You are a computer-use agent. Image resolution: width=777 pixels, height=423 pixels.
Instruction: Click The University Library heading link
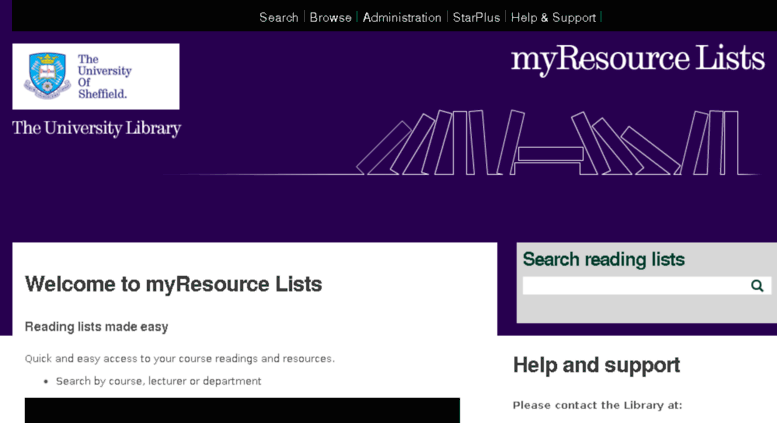(x=97, y=128)
